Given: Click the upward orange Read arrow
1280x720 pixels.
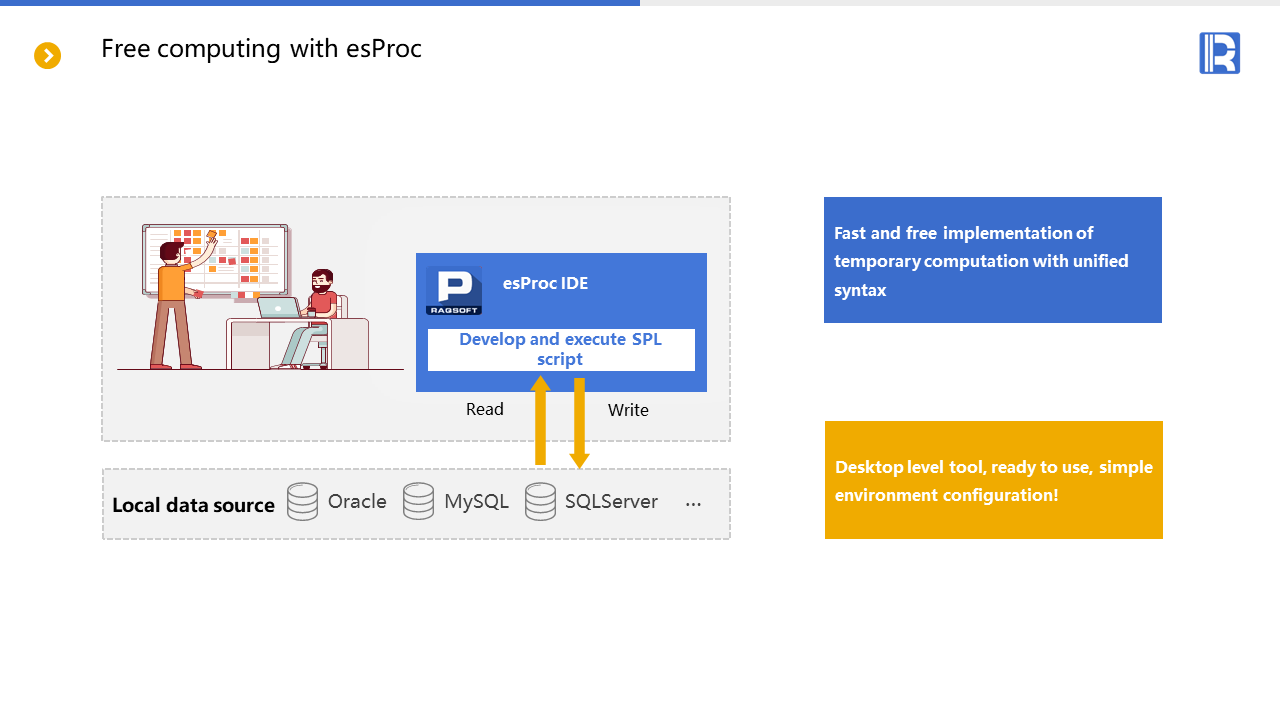Looking at the screenshot, I should pyautogui.click(x=541, y=420).
